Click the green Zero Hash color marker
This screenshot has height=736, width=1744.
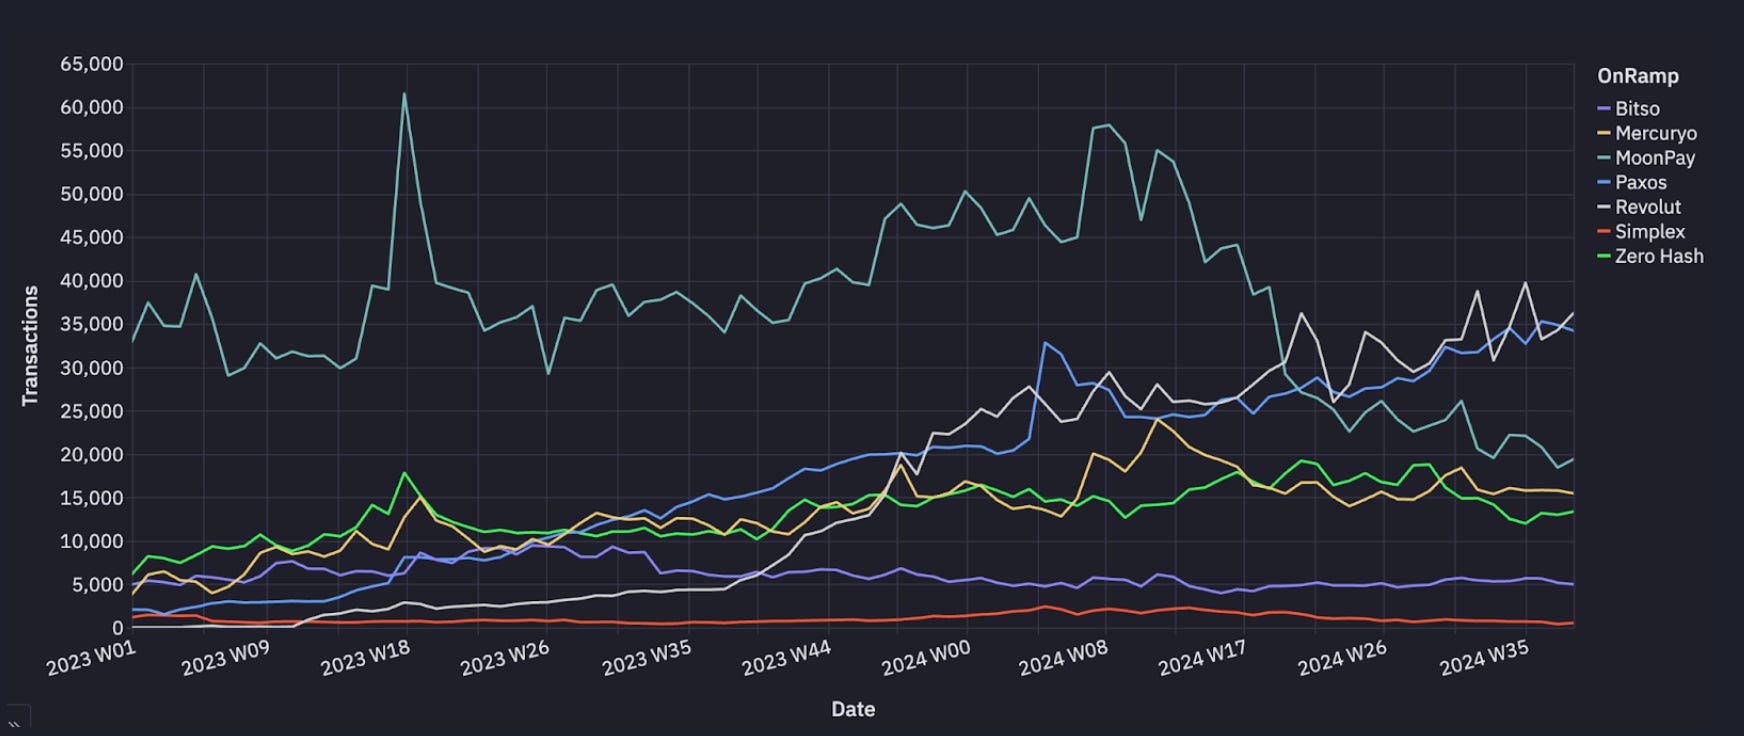click(x=1604, y=256)
